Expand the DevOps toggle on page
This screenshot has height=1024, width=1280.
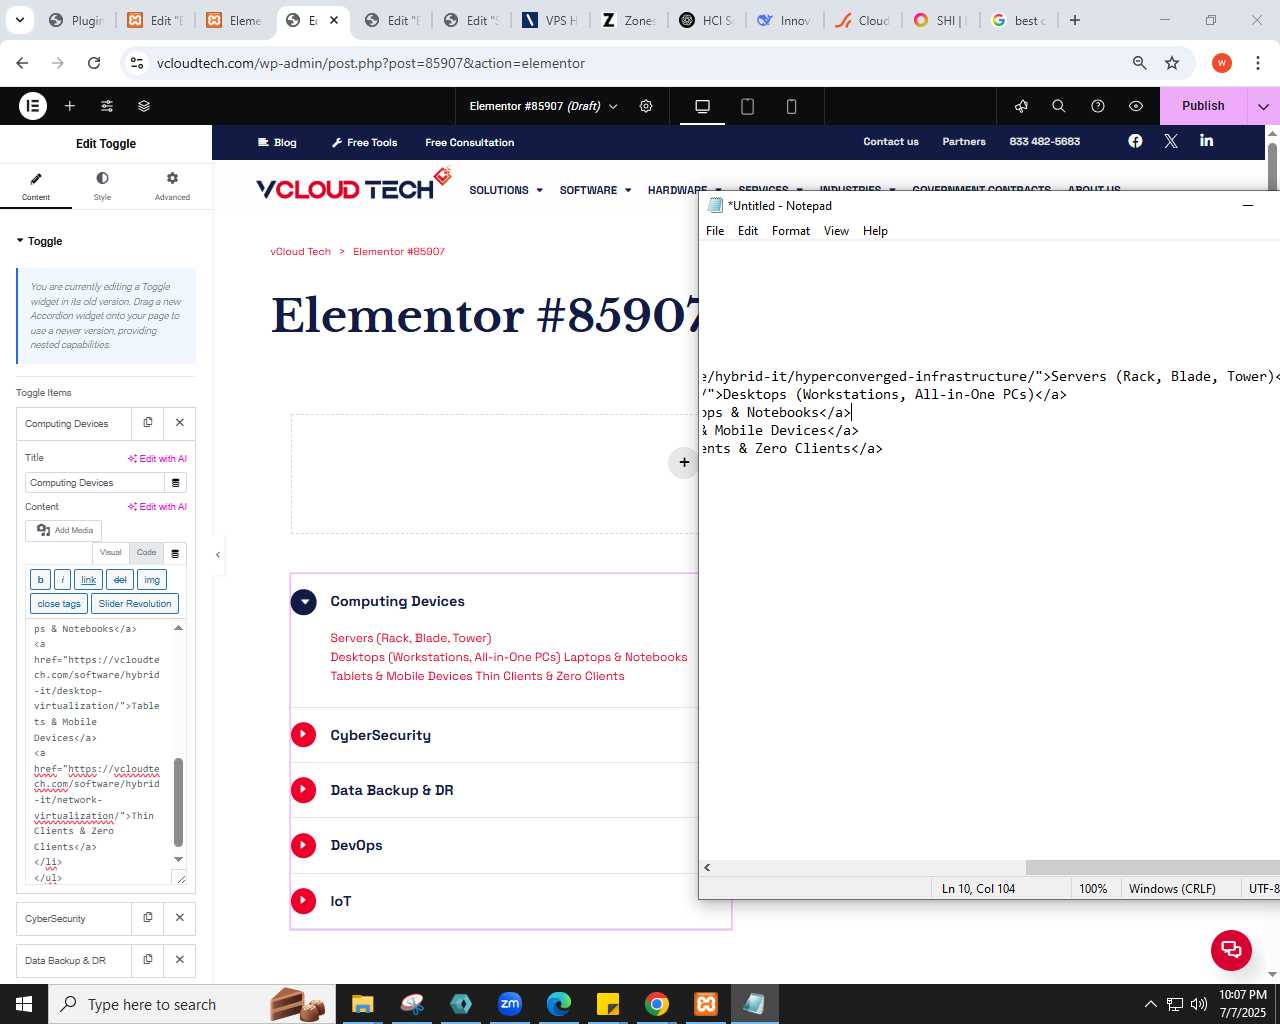tap(304, 845)
